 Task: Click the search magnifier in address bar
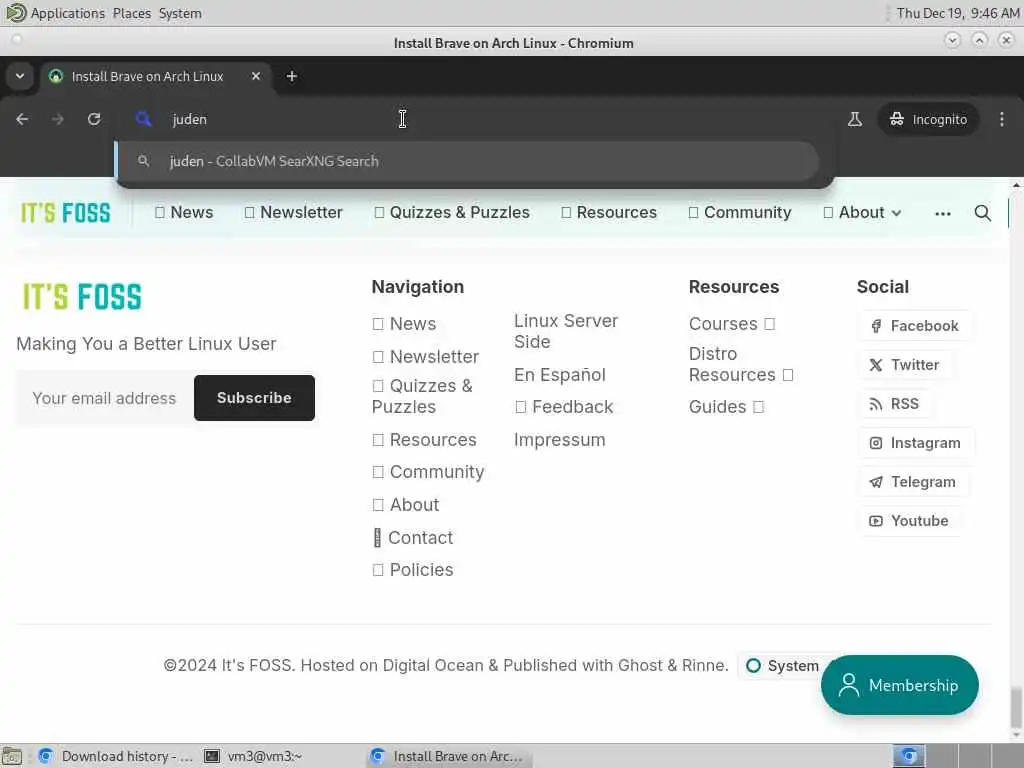click(143, 119)
